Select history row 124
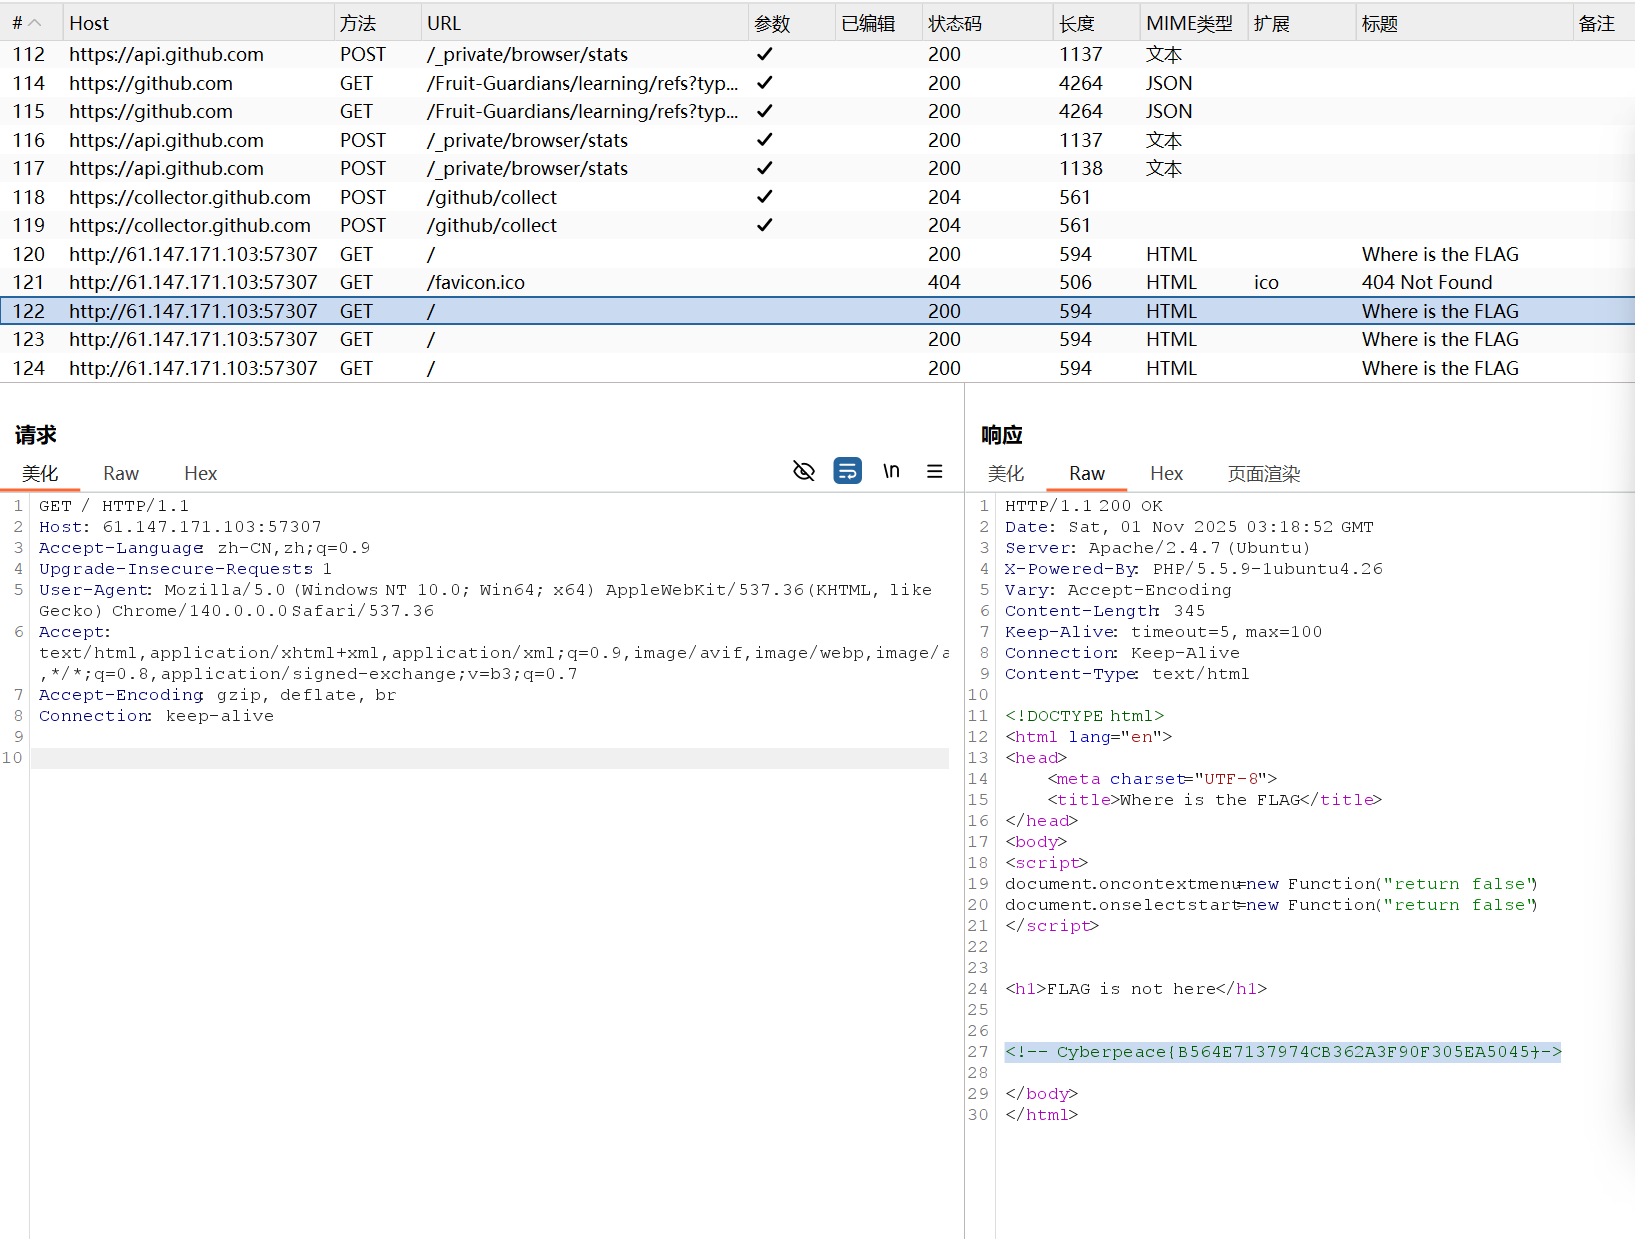1635x1239 pixels. click(x=817, y=368)
